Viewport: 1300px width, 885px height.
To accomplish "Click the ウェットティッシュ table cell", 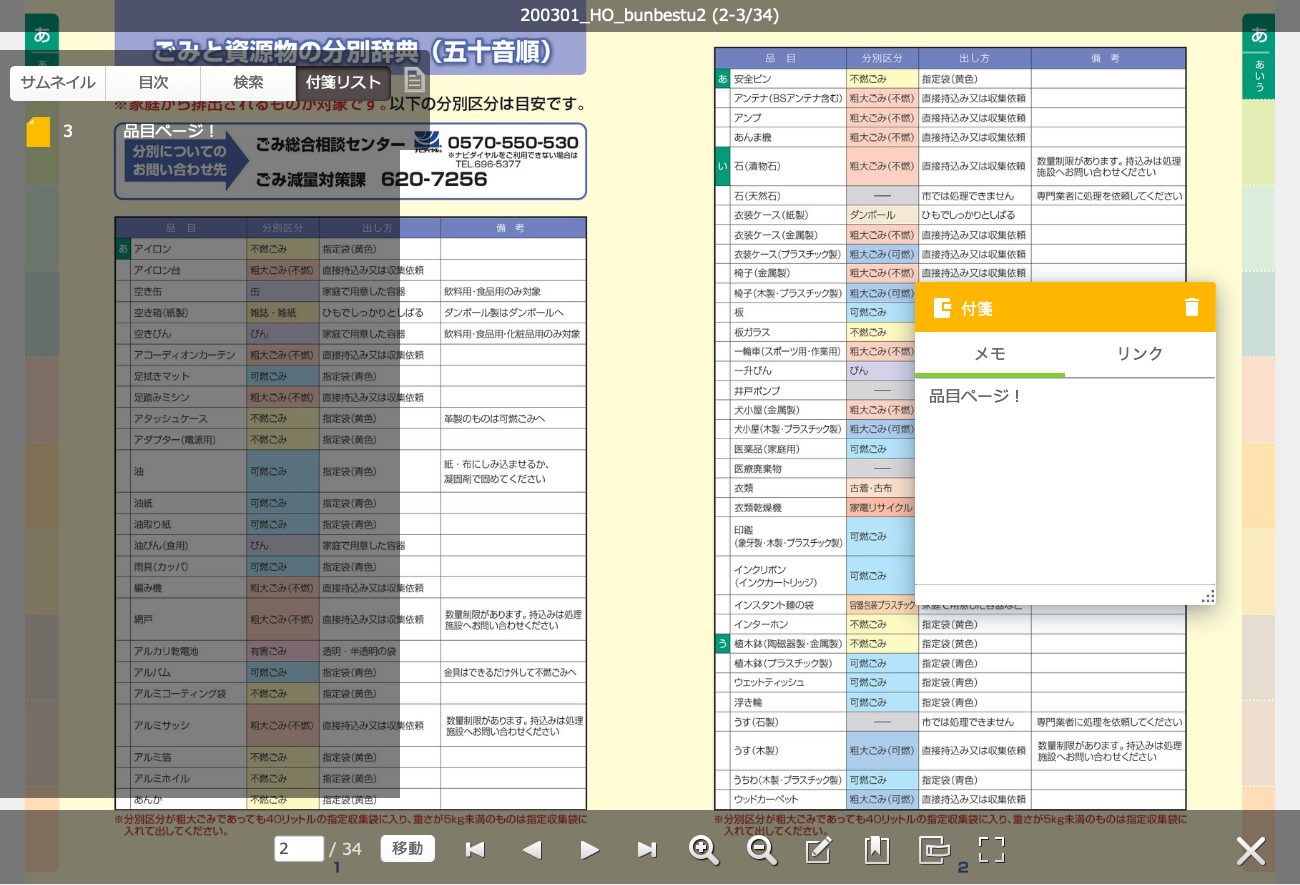I will coord(788,683).
